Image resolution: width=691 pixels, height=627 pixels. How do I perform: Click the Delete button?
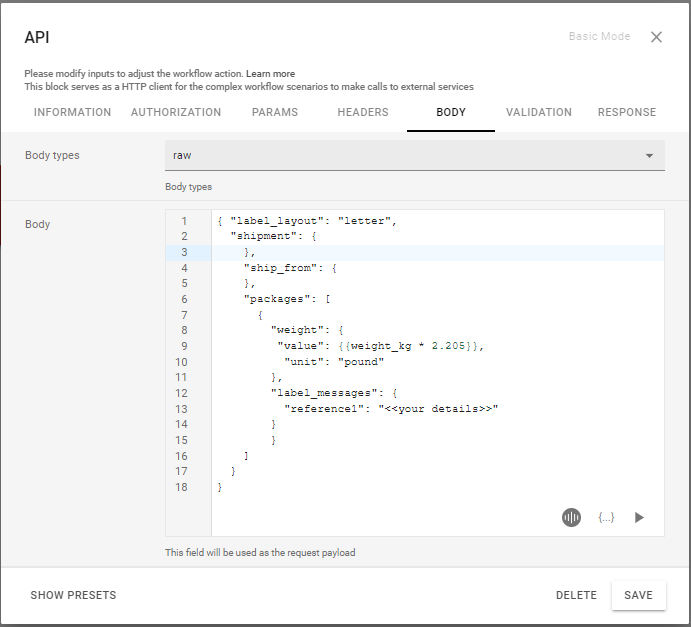pyautogui.click(x=576, y=595)
